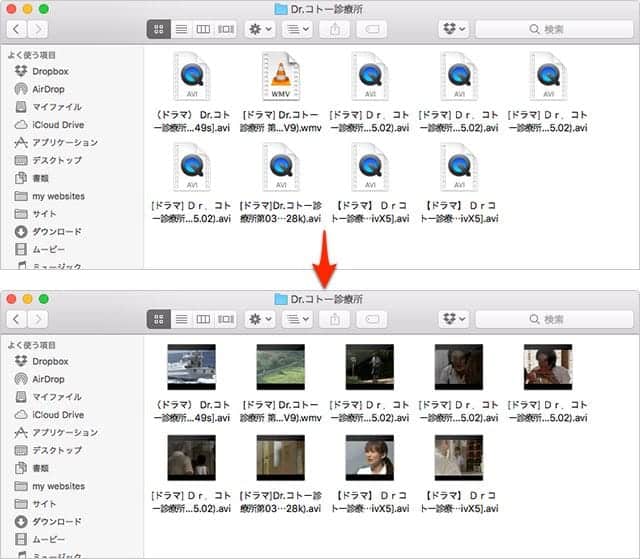640x559 pixels.
Task: Open AirDrop in the bottom window sidebar
Action: pyautogui.click(x=40, y=379)
